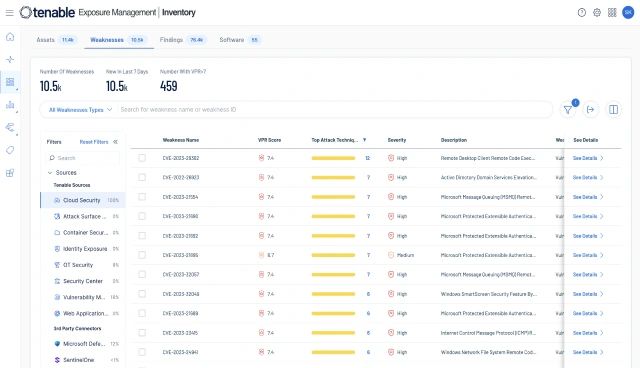Tick the checkbox for CVE-2023-21692
The image size is (640, 368).
coord(142,235)
